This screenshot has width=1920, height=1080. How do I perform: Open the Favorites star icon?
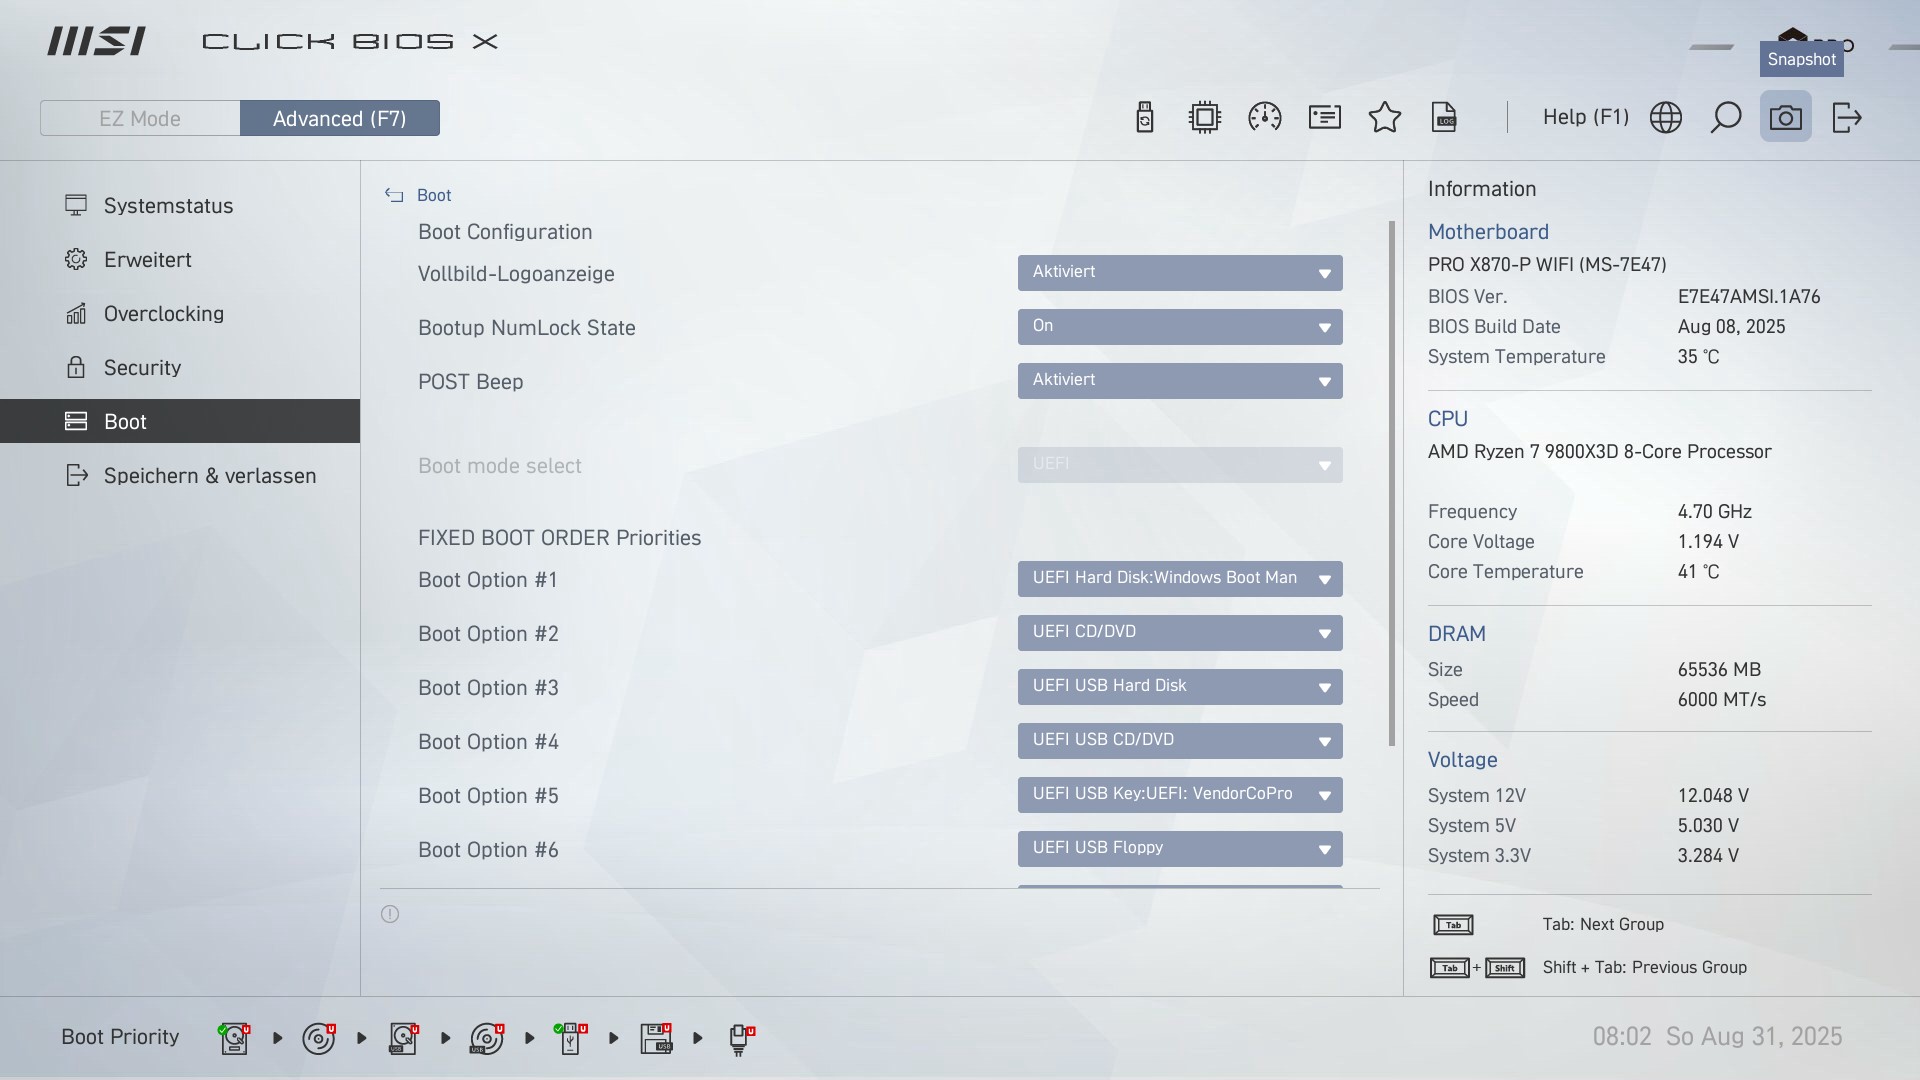tap(1384, 117)
